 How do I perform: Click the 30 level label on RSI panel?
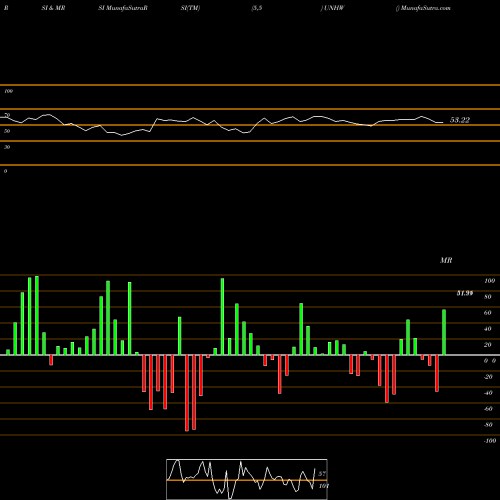click(7, 147)
